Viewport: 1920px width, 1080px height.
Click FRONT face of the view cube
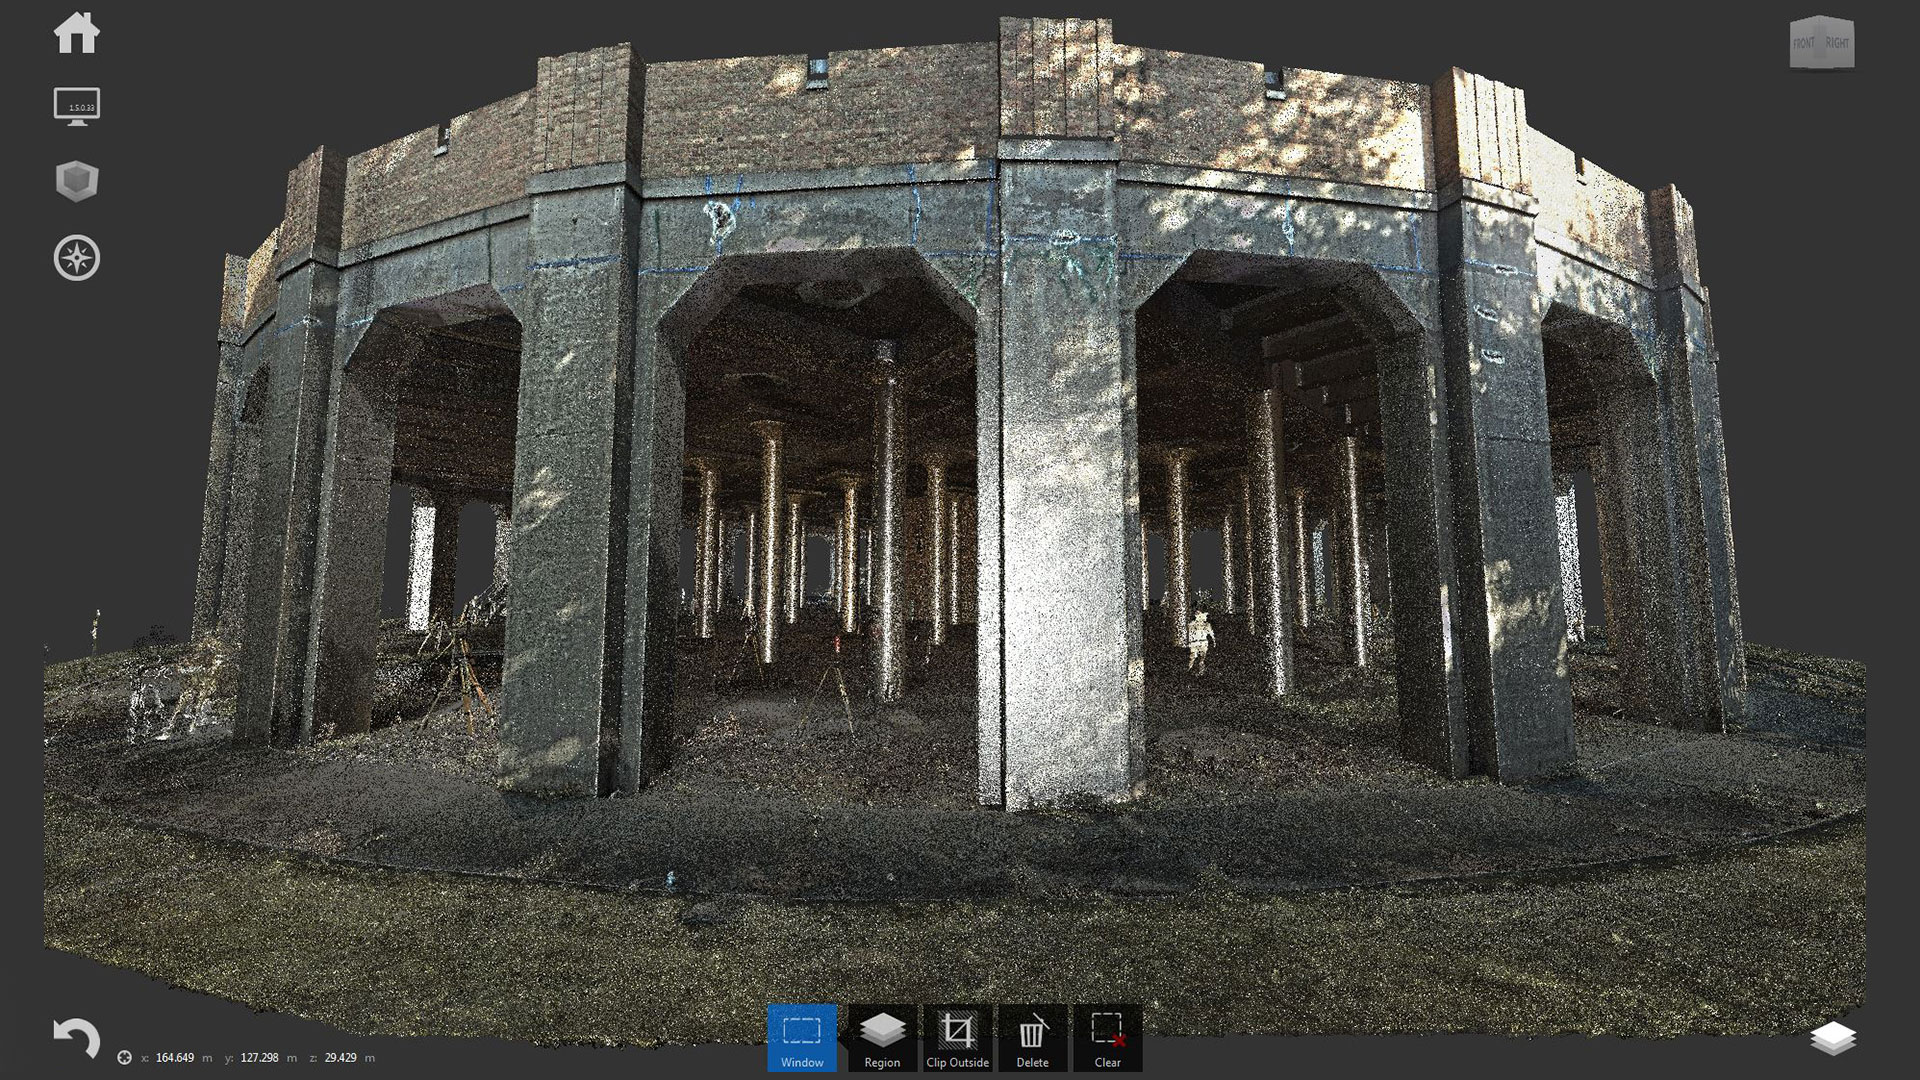1804,44
